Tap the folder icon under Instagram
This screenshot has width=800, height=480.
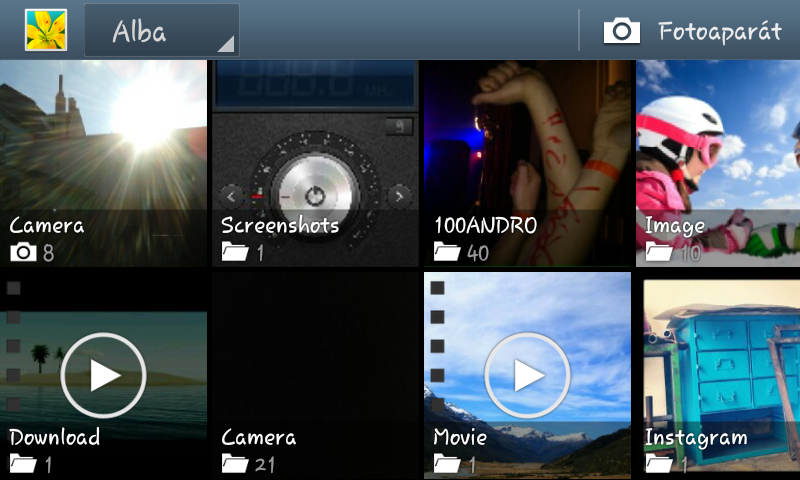coord(658,463)
